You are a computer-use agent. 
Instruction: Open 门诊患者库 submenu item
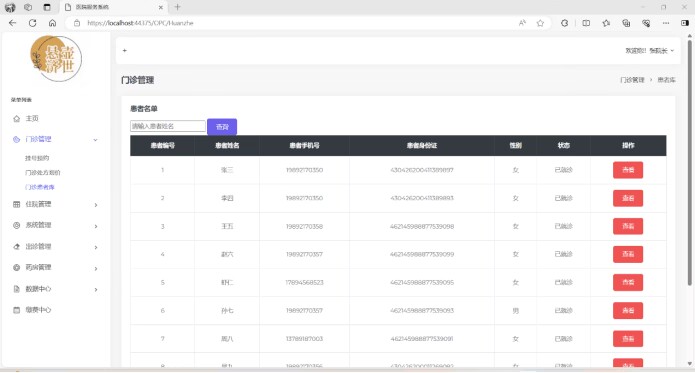coord(39,187)
